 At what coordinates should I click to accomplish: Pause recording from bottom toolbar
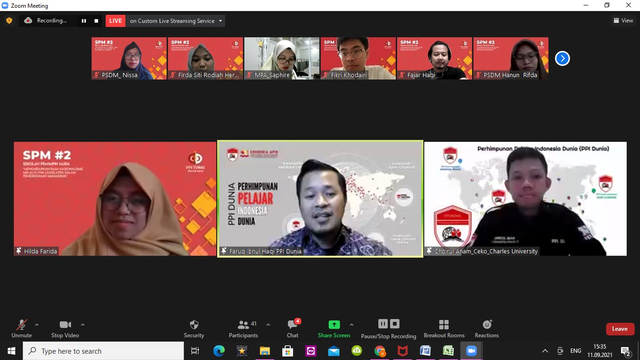point(382,324)
